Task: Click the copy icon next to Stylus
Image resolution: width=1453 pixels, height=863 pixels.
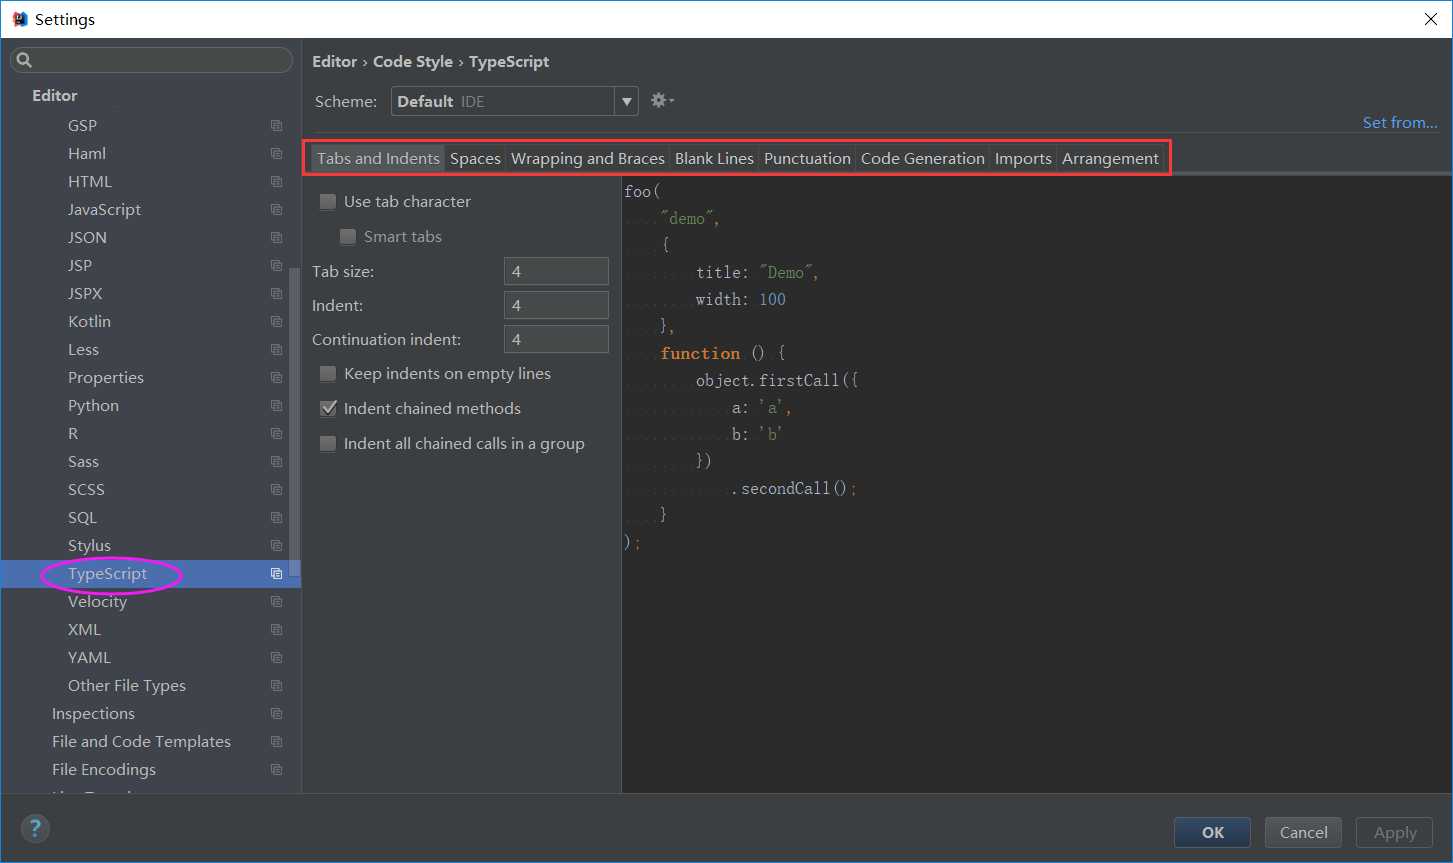Action: point(276,546)
